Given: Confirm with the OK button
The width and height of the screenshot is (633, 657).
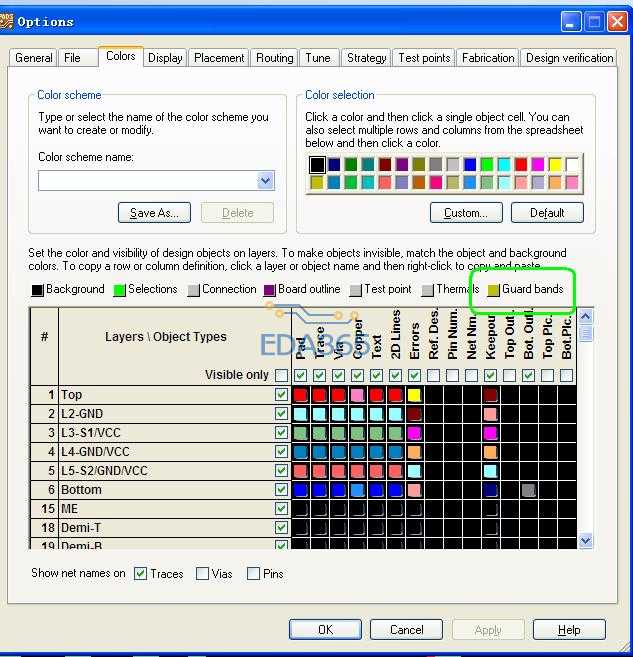Looking at the screenshot, I should pos(325,629).
